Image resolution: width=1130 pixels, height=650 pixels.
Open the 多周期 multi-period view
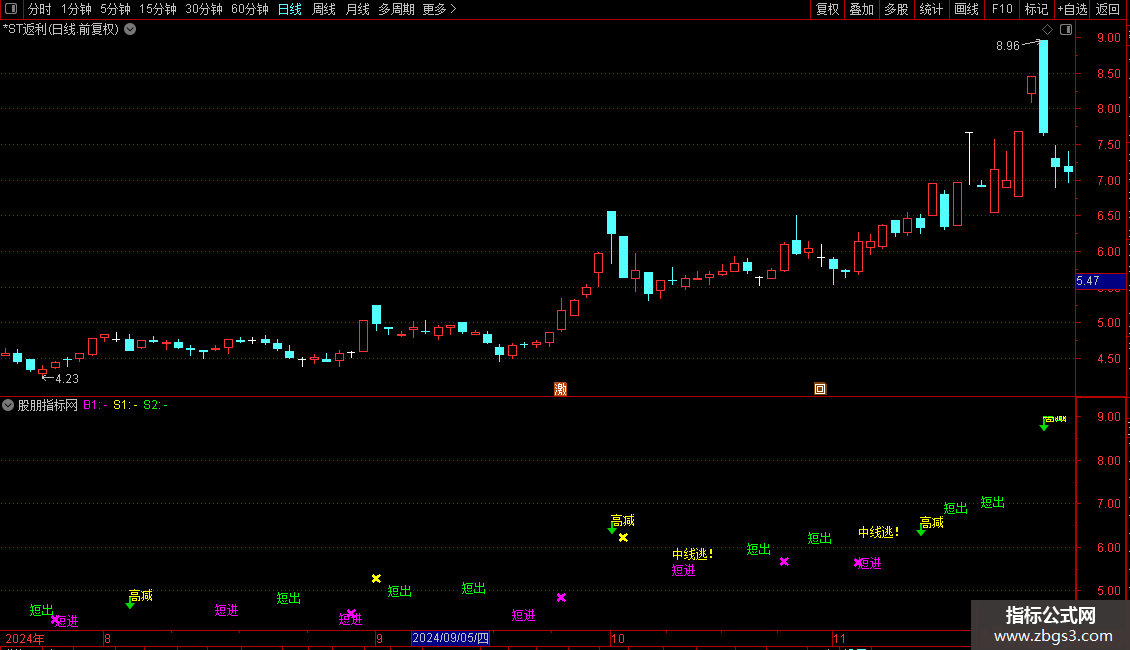click(396, 9)
